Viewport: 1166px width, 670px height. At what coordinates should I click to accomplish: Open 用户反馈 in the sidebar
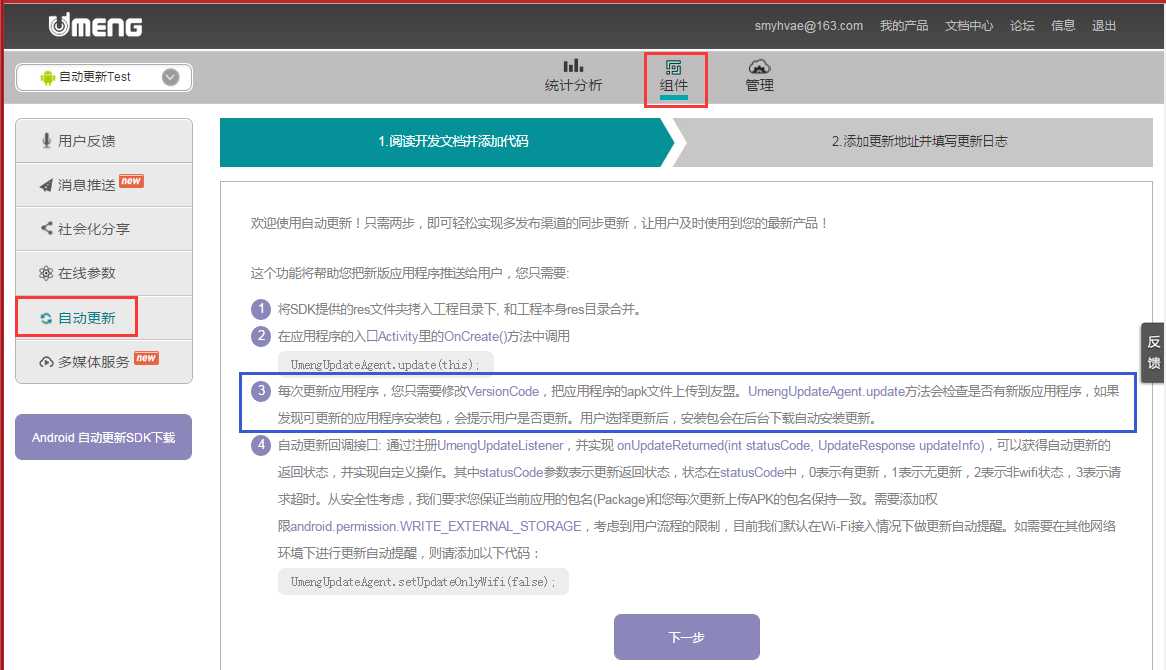[104, 141]
